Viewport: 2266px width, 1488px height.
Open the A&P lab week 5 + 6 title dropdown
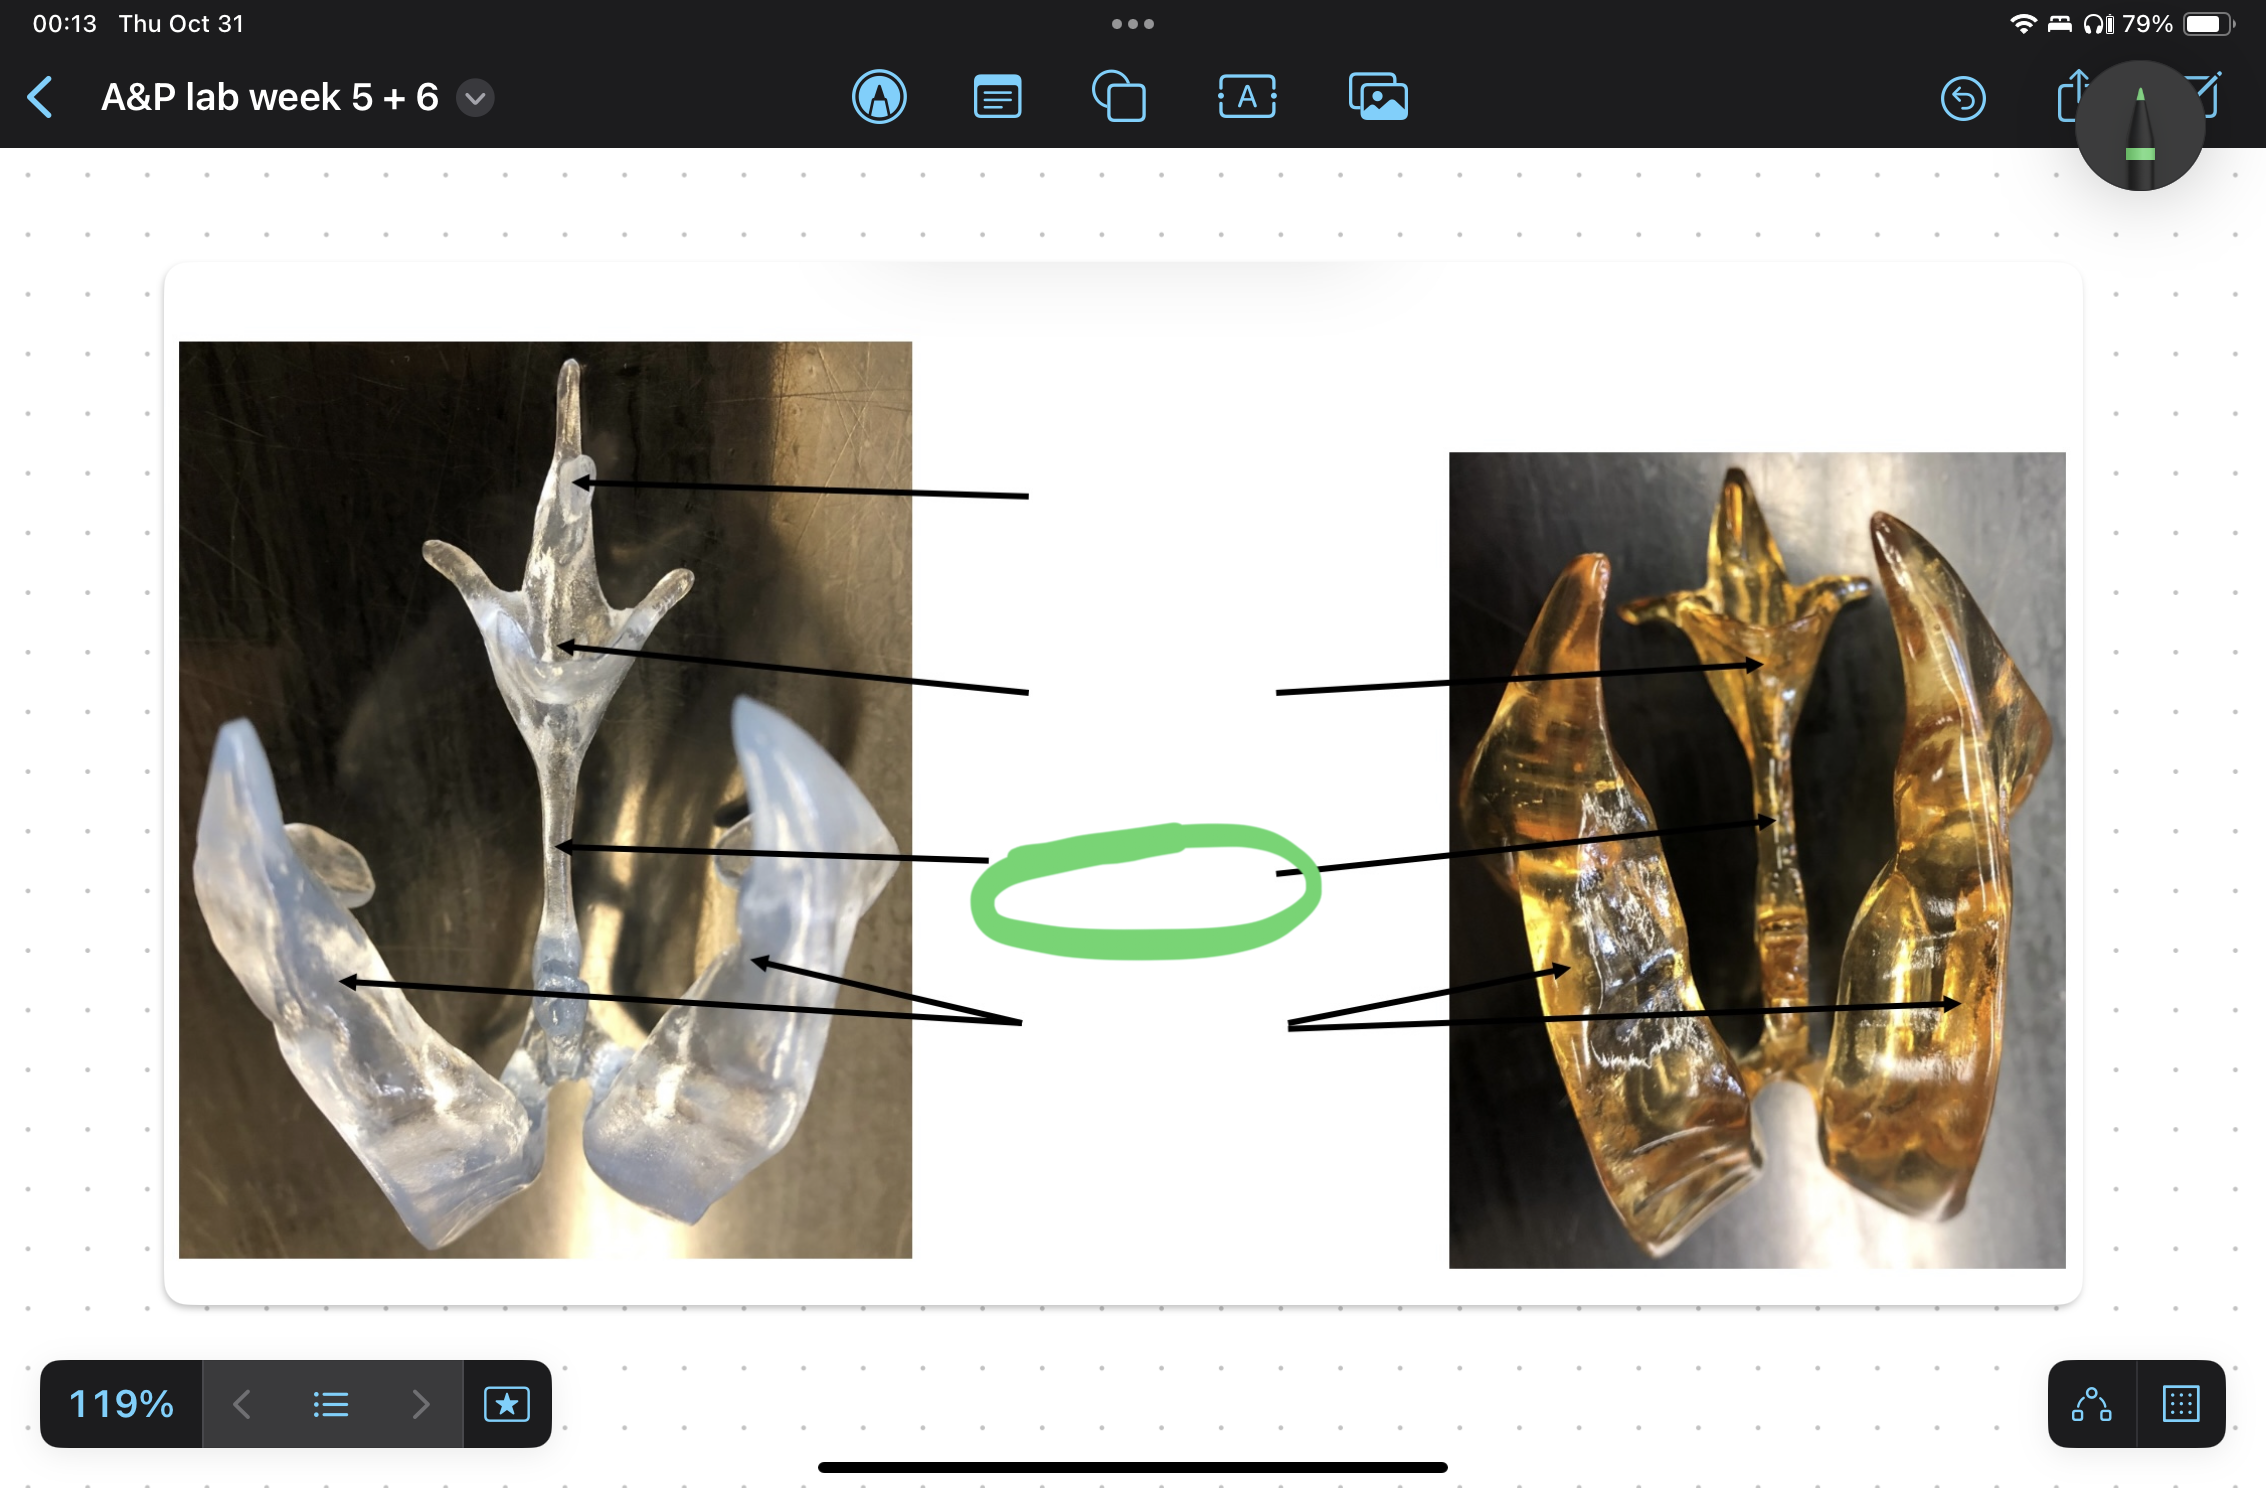point(476,98)
